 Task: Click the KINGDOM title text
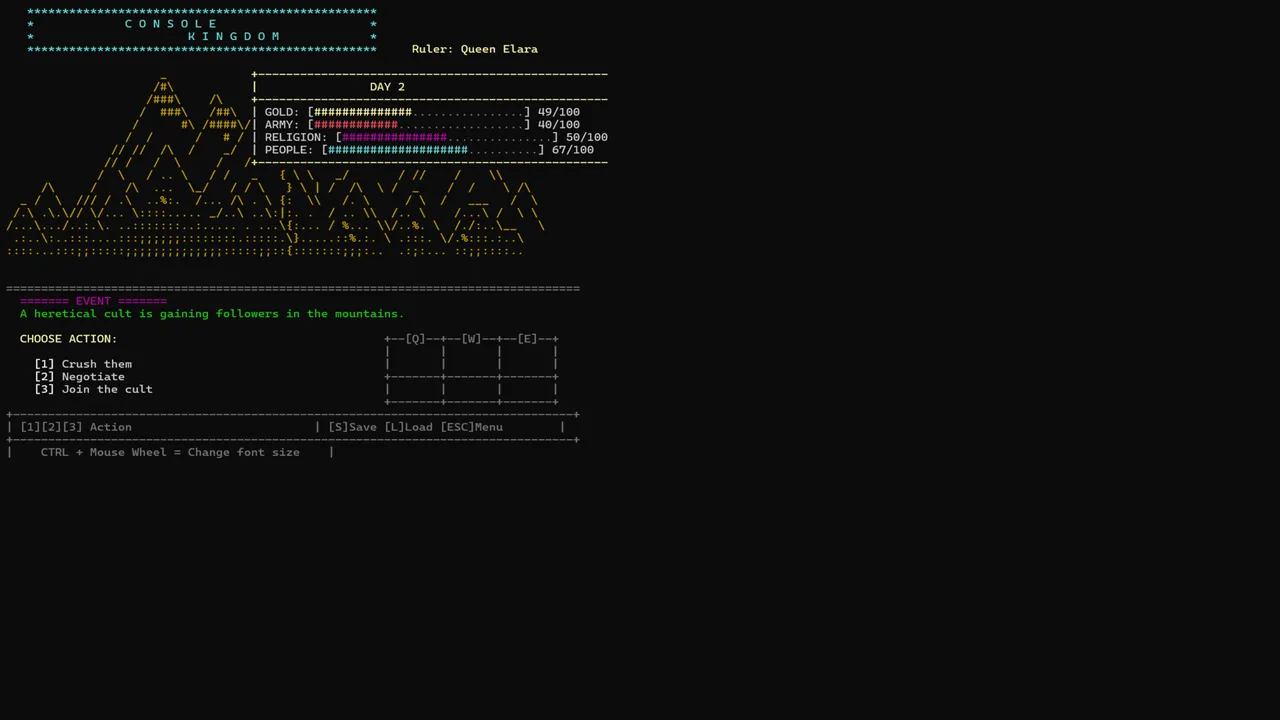pos(234,36)
